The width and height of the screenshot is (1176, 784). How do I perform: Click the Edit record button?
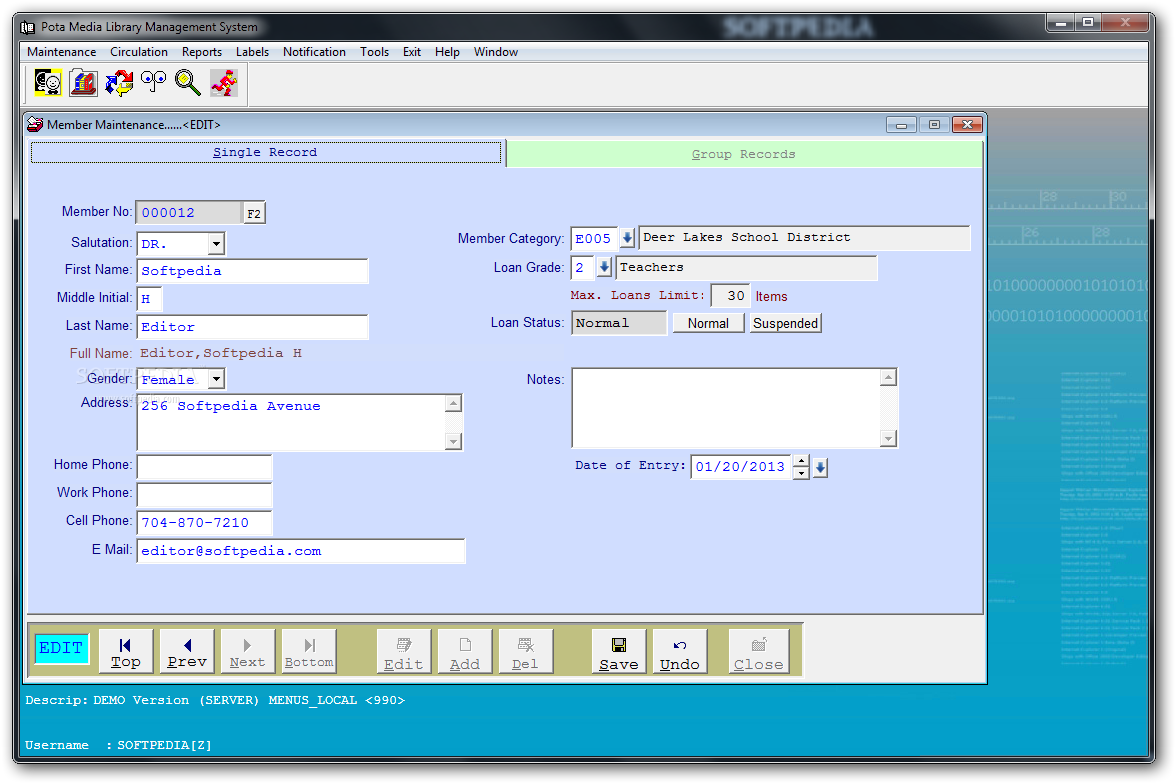point(404,651)
